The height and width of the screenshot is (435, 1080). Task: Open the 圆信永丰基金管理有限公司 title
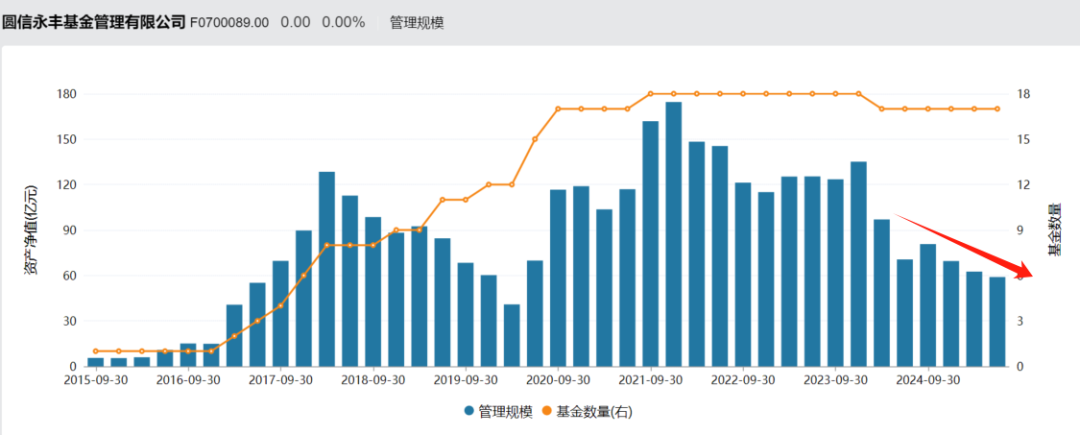[94, 22]
